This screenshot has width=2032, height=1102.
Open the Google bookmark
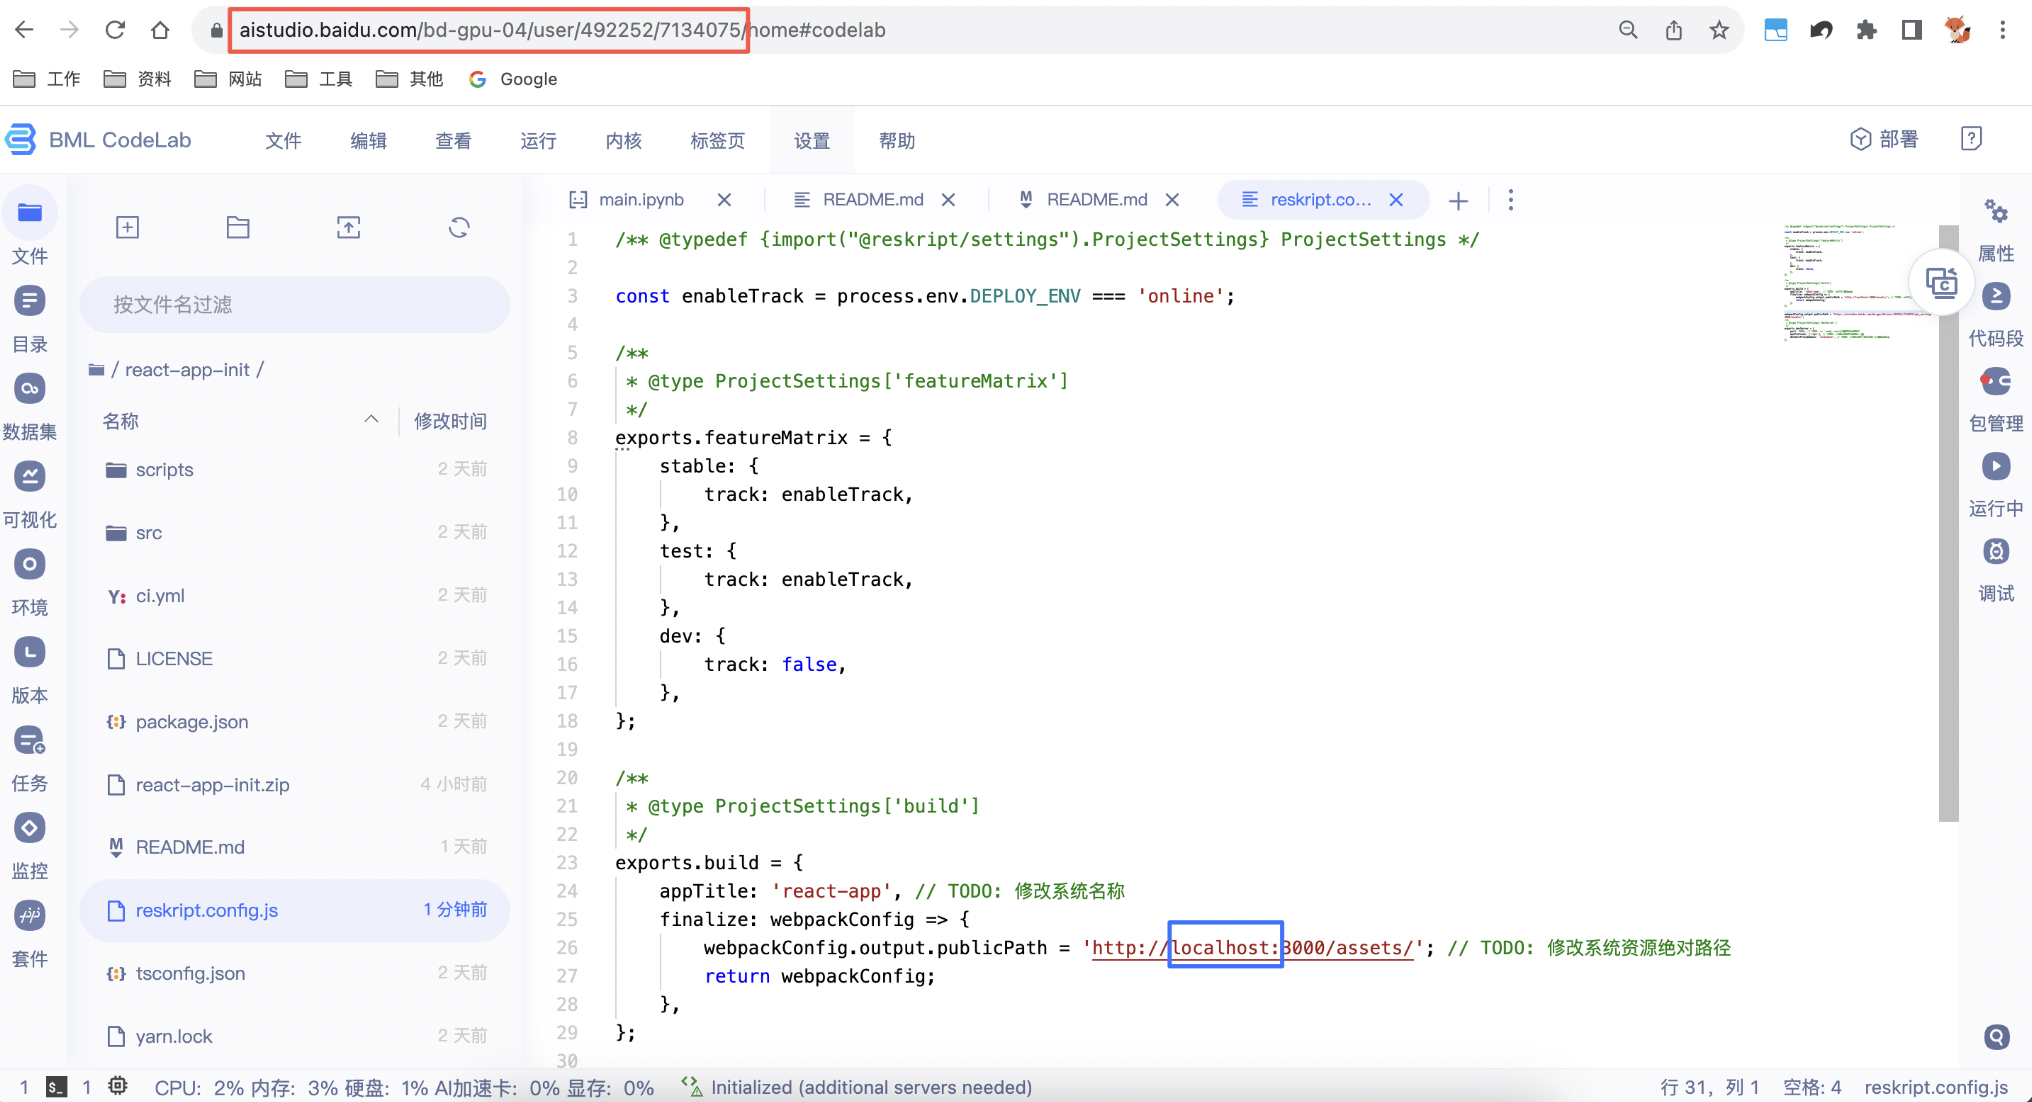[513, 79]
